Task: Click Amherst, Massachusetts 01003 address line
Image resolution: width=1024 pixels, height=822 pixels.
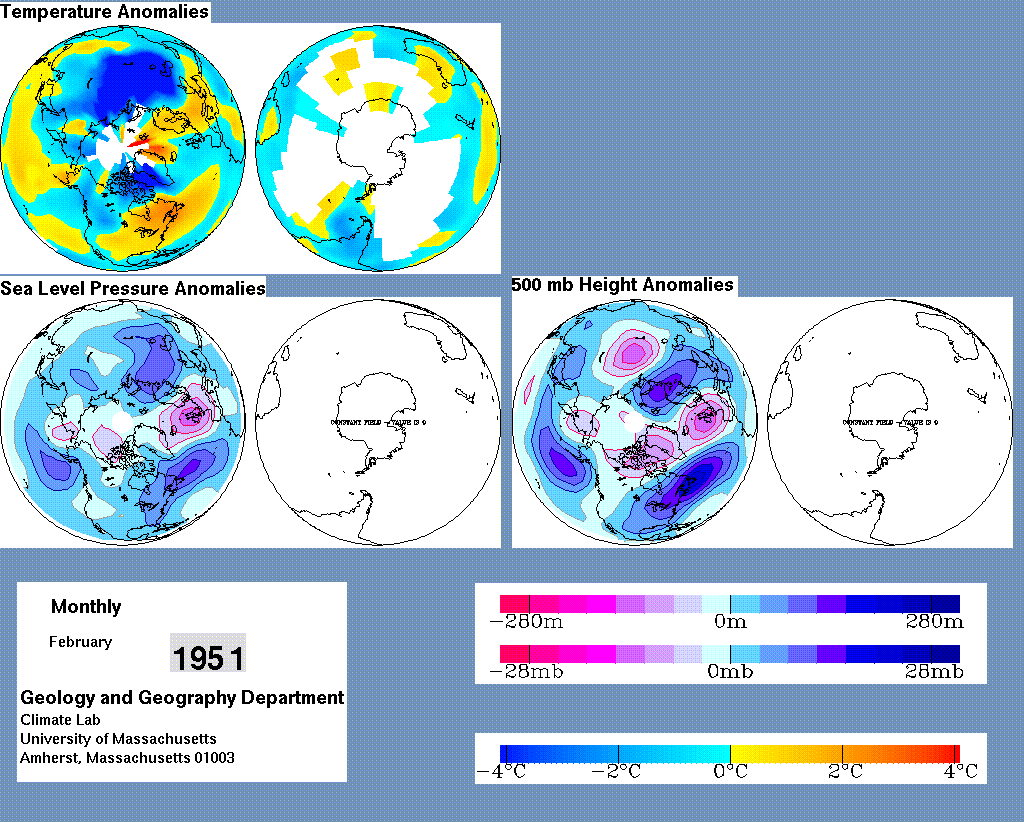Action: click(127, 758)
